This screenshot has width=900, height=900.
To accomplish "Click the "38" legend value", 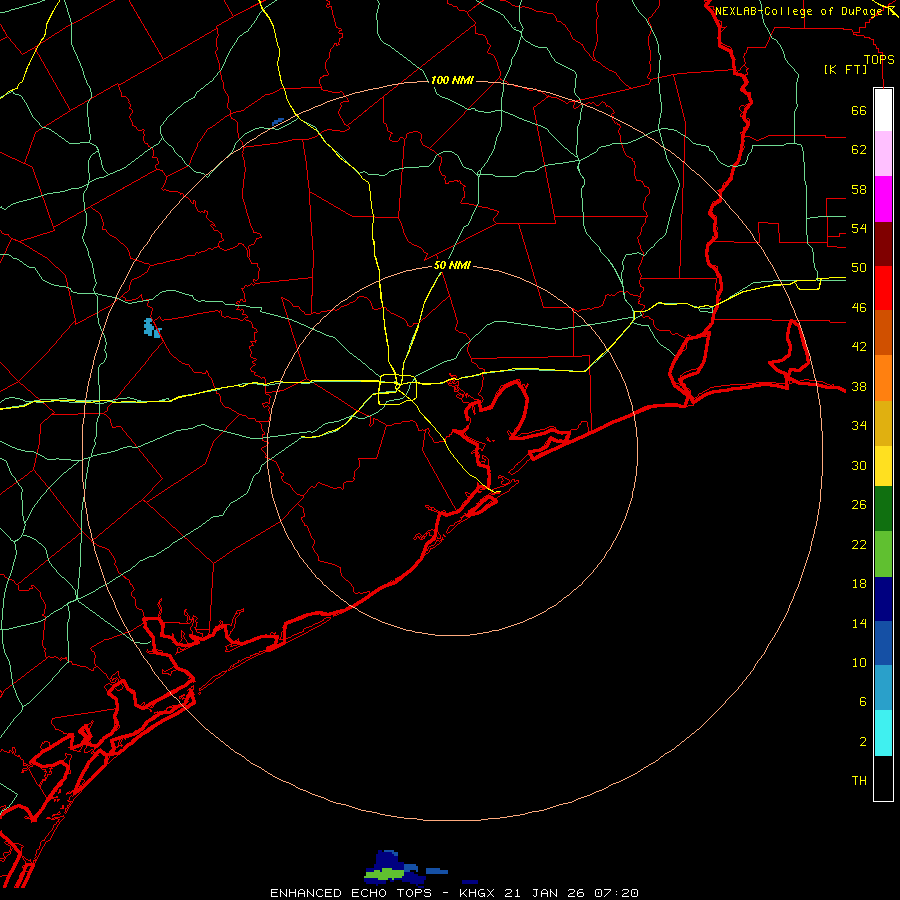I will point(859,387).
